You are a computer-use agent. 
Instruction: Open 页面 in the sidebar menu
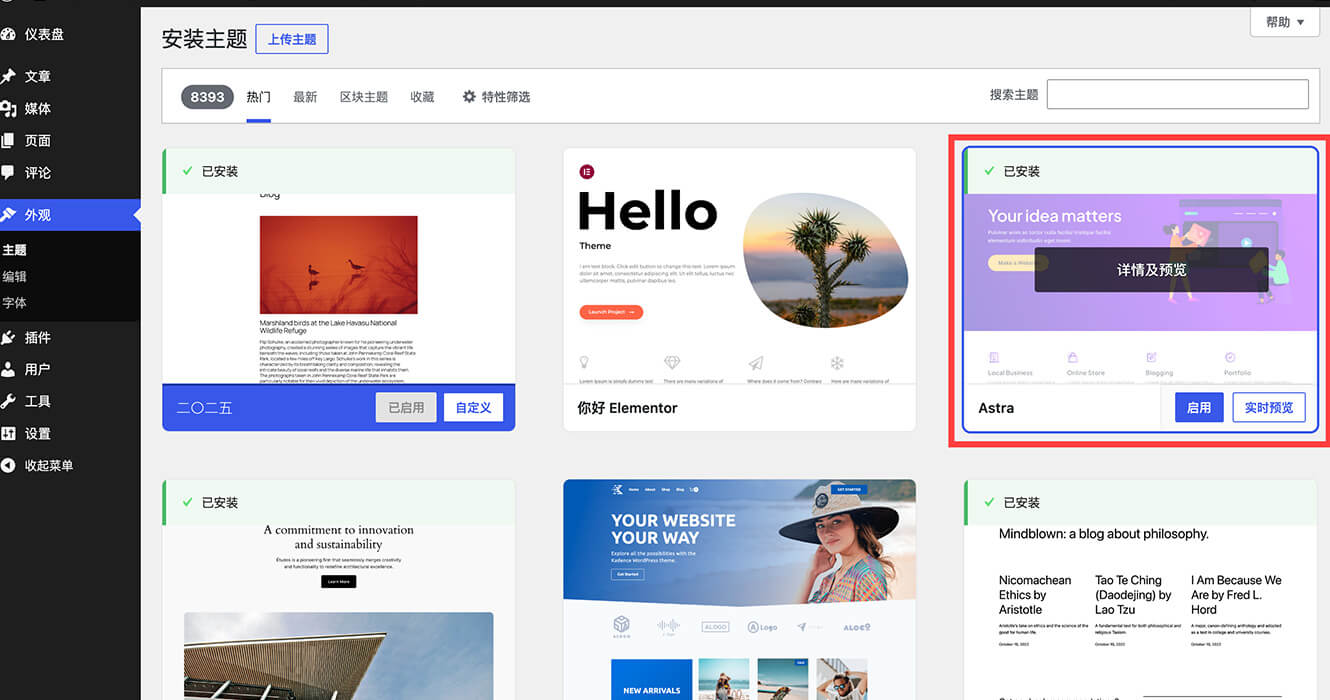(38, 140)
